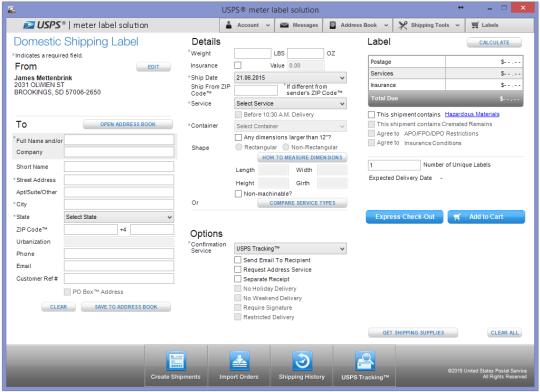Click the resize arrows icon in title bar
The width and height of the screenshot is (540, 392).
[460, 8]
